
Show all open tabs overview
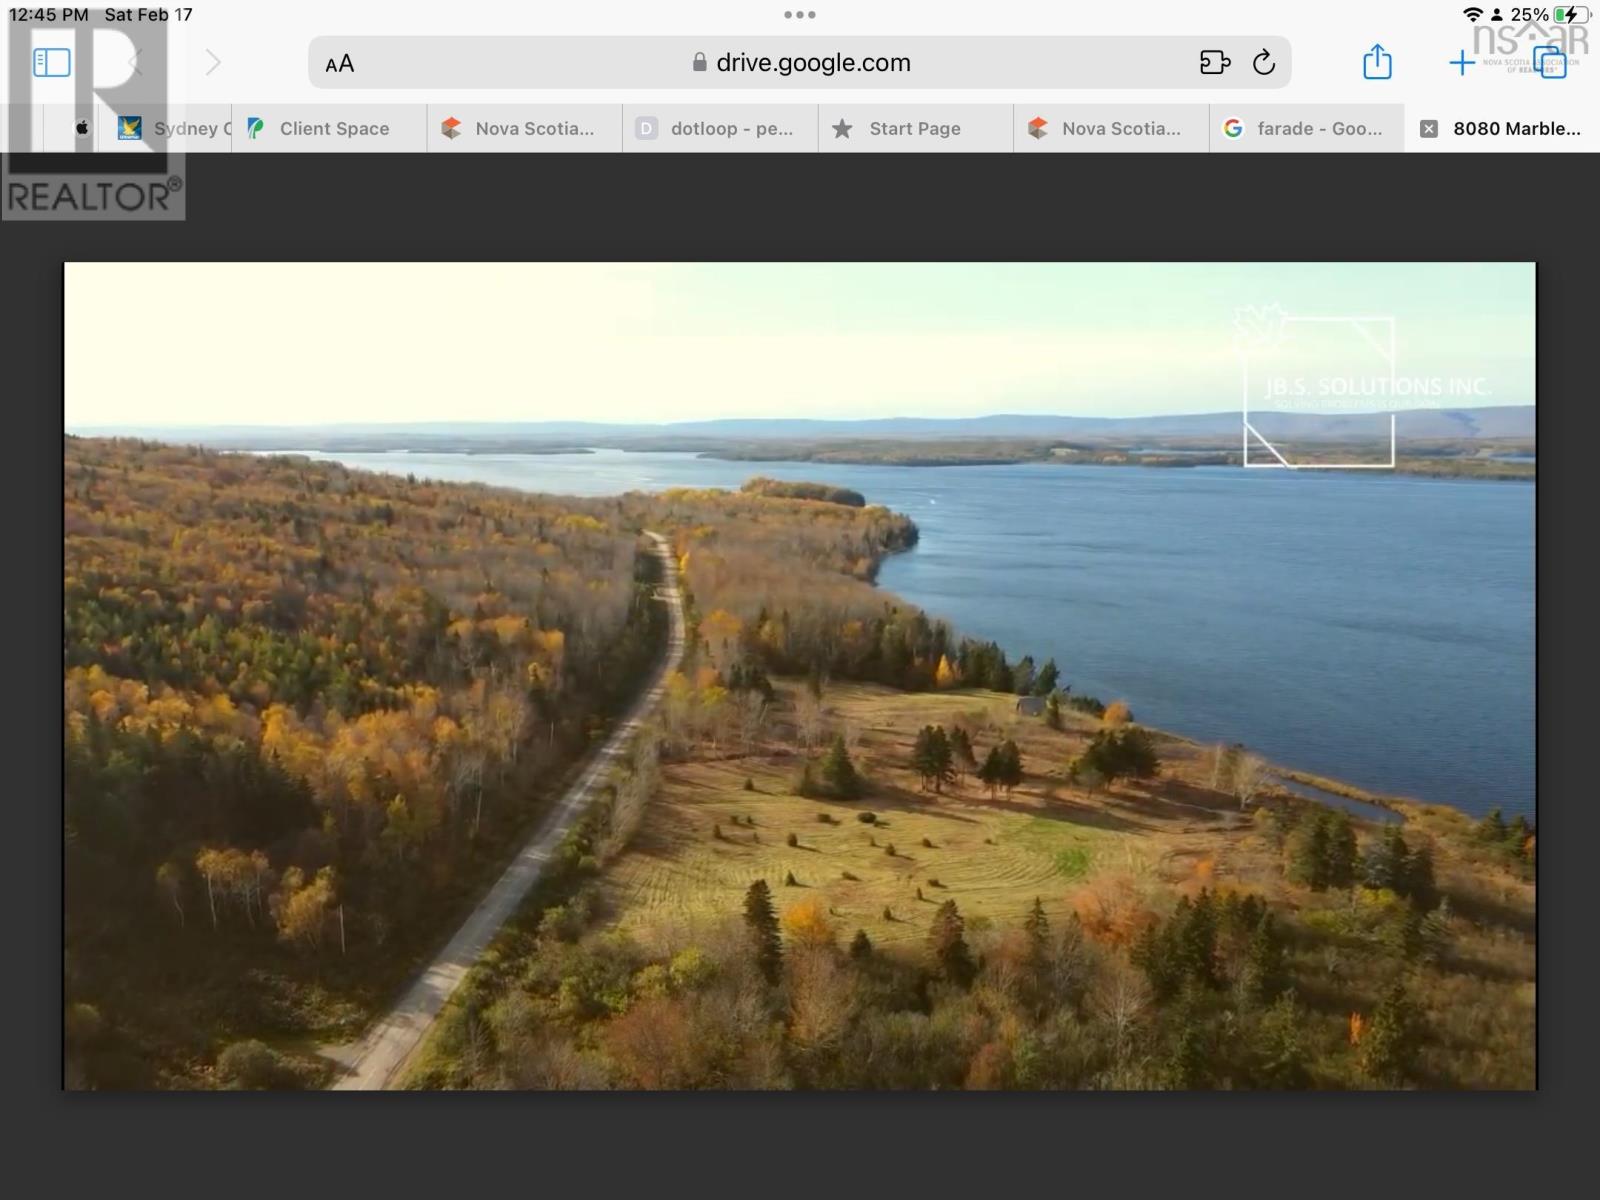click(1550, 62)
